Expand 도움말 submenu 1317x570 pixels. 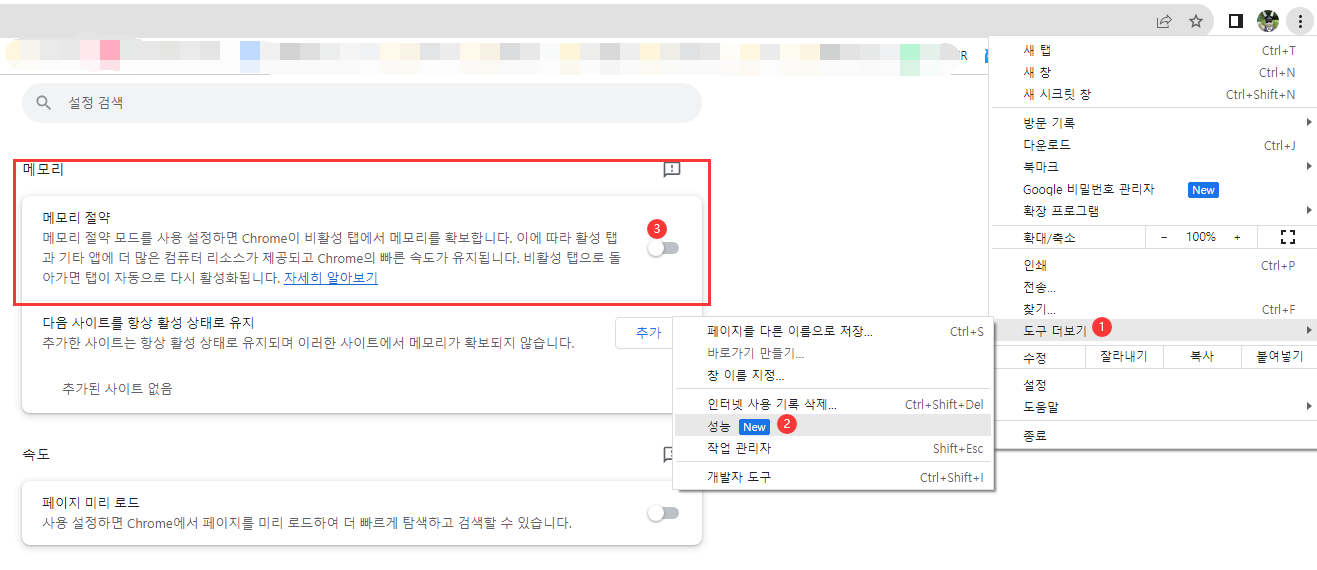[1153, 407]
